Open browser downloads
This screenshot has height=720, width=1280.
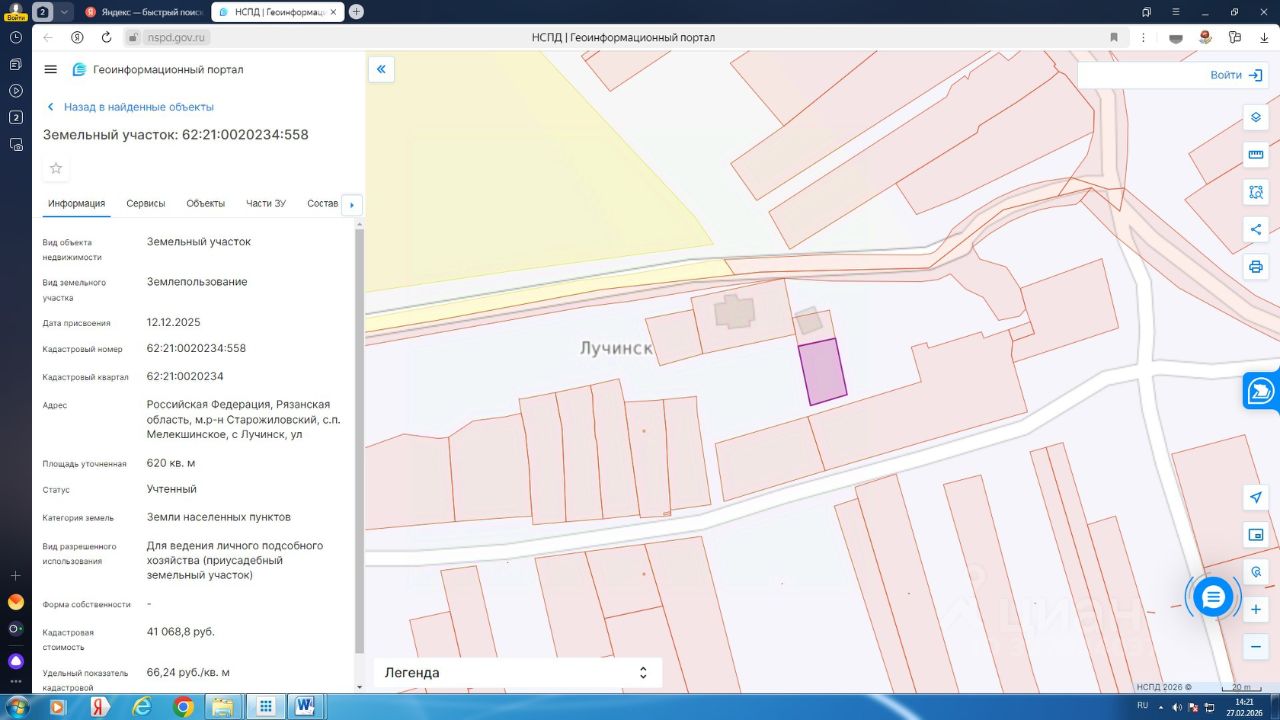click(1264, 37)
